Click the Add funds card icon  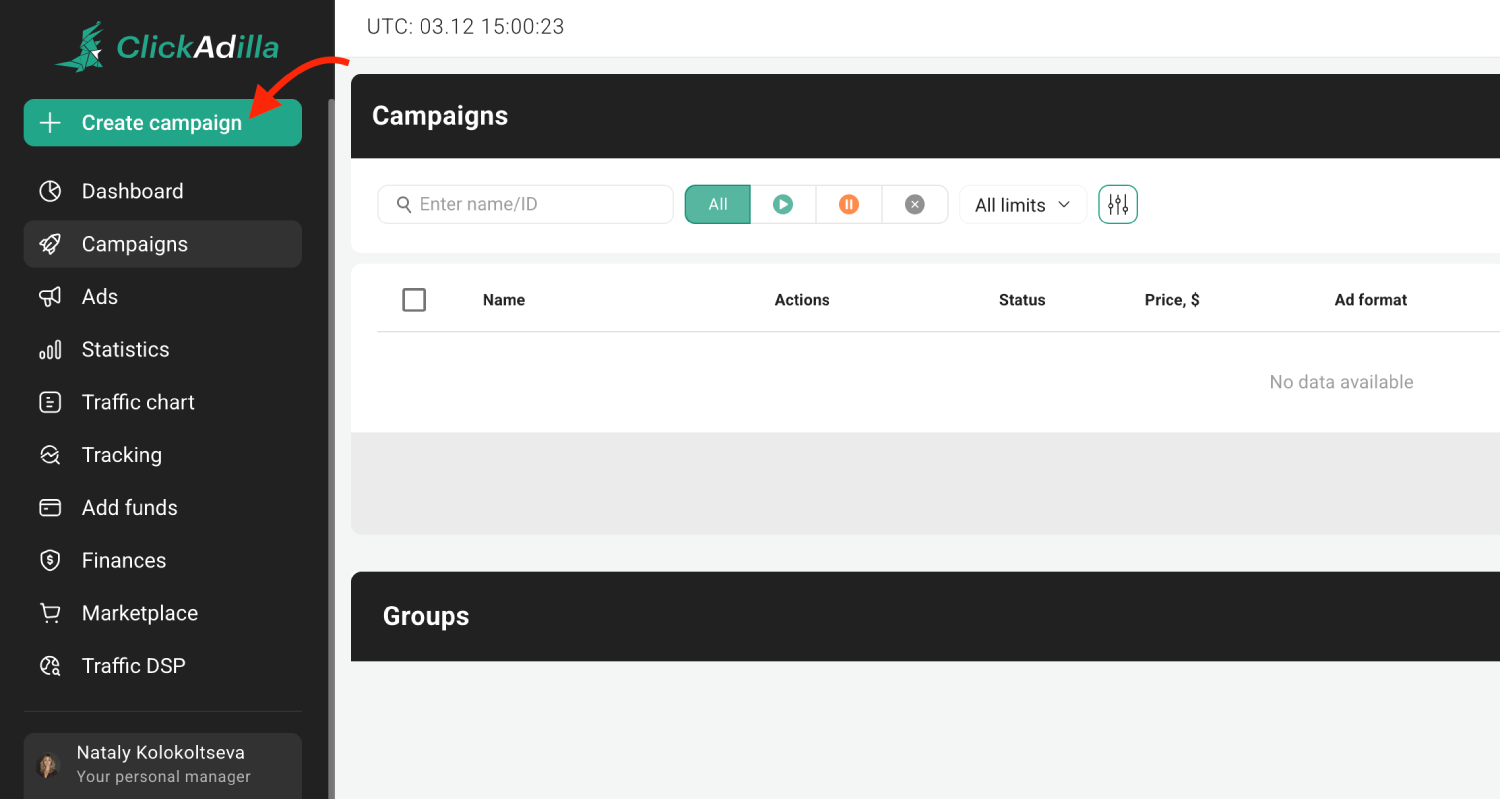pos(50,508)
